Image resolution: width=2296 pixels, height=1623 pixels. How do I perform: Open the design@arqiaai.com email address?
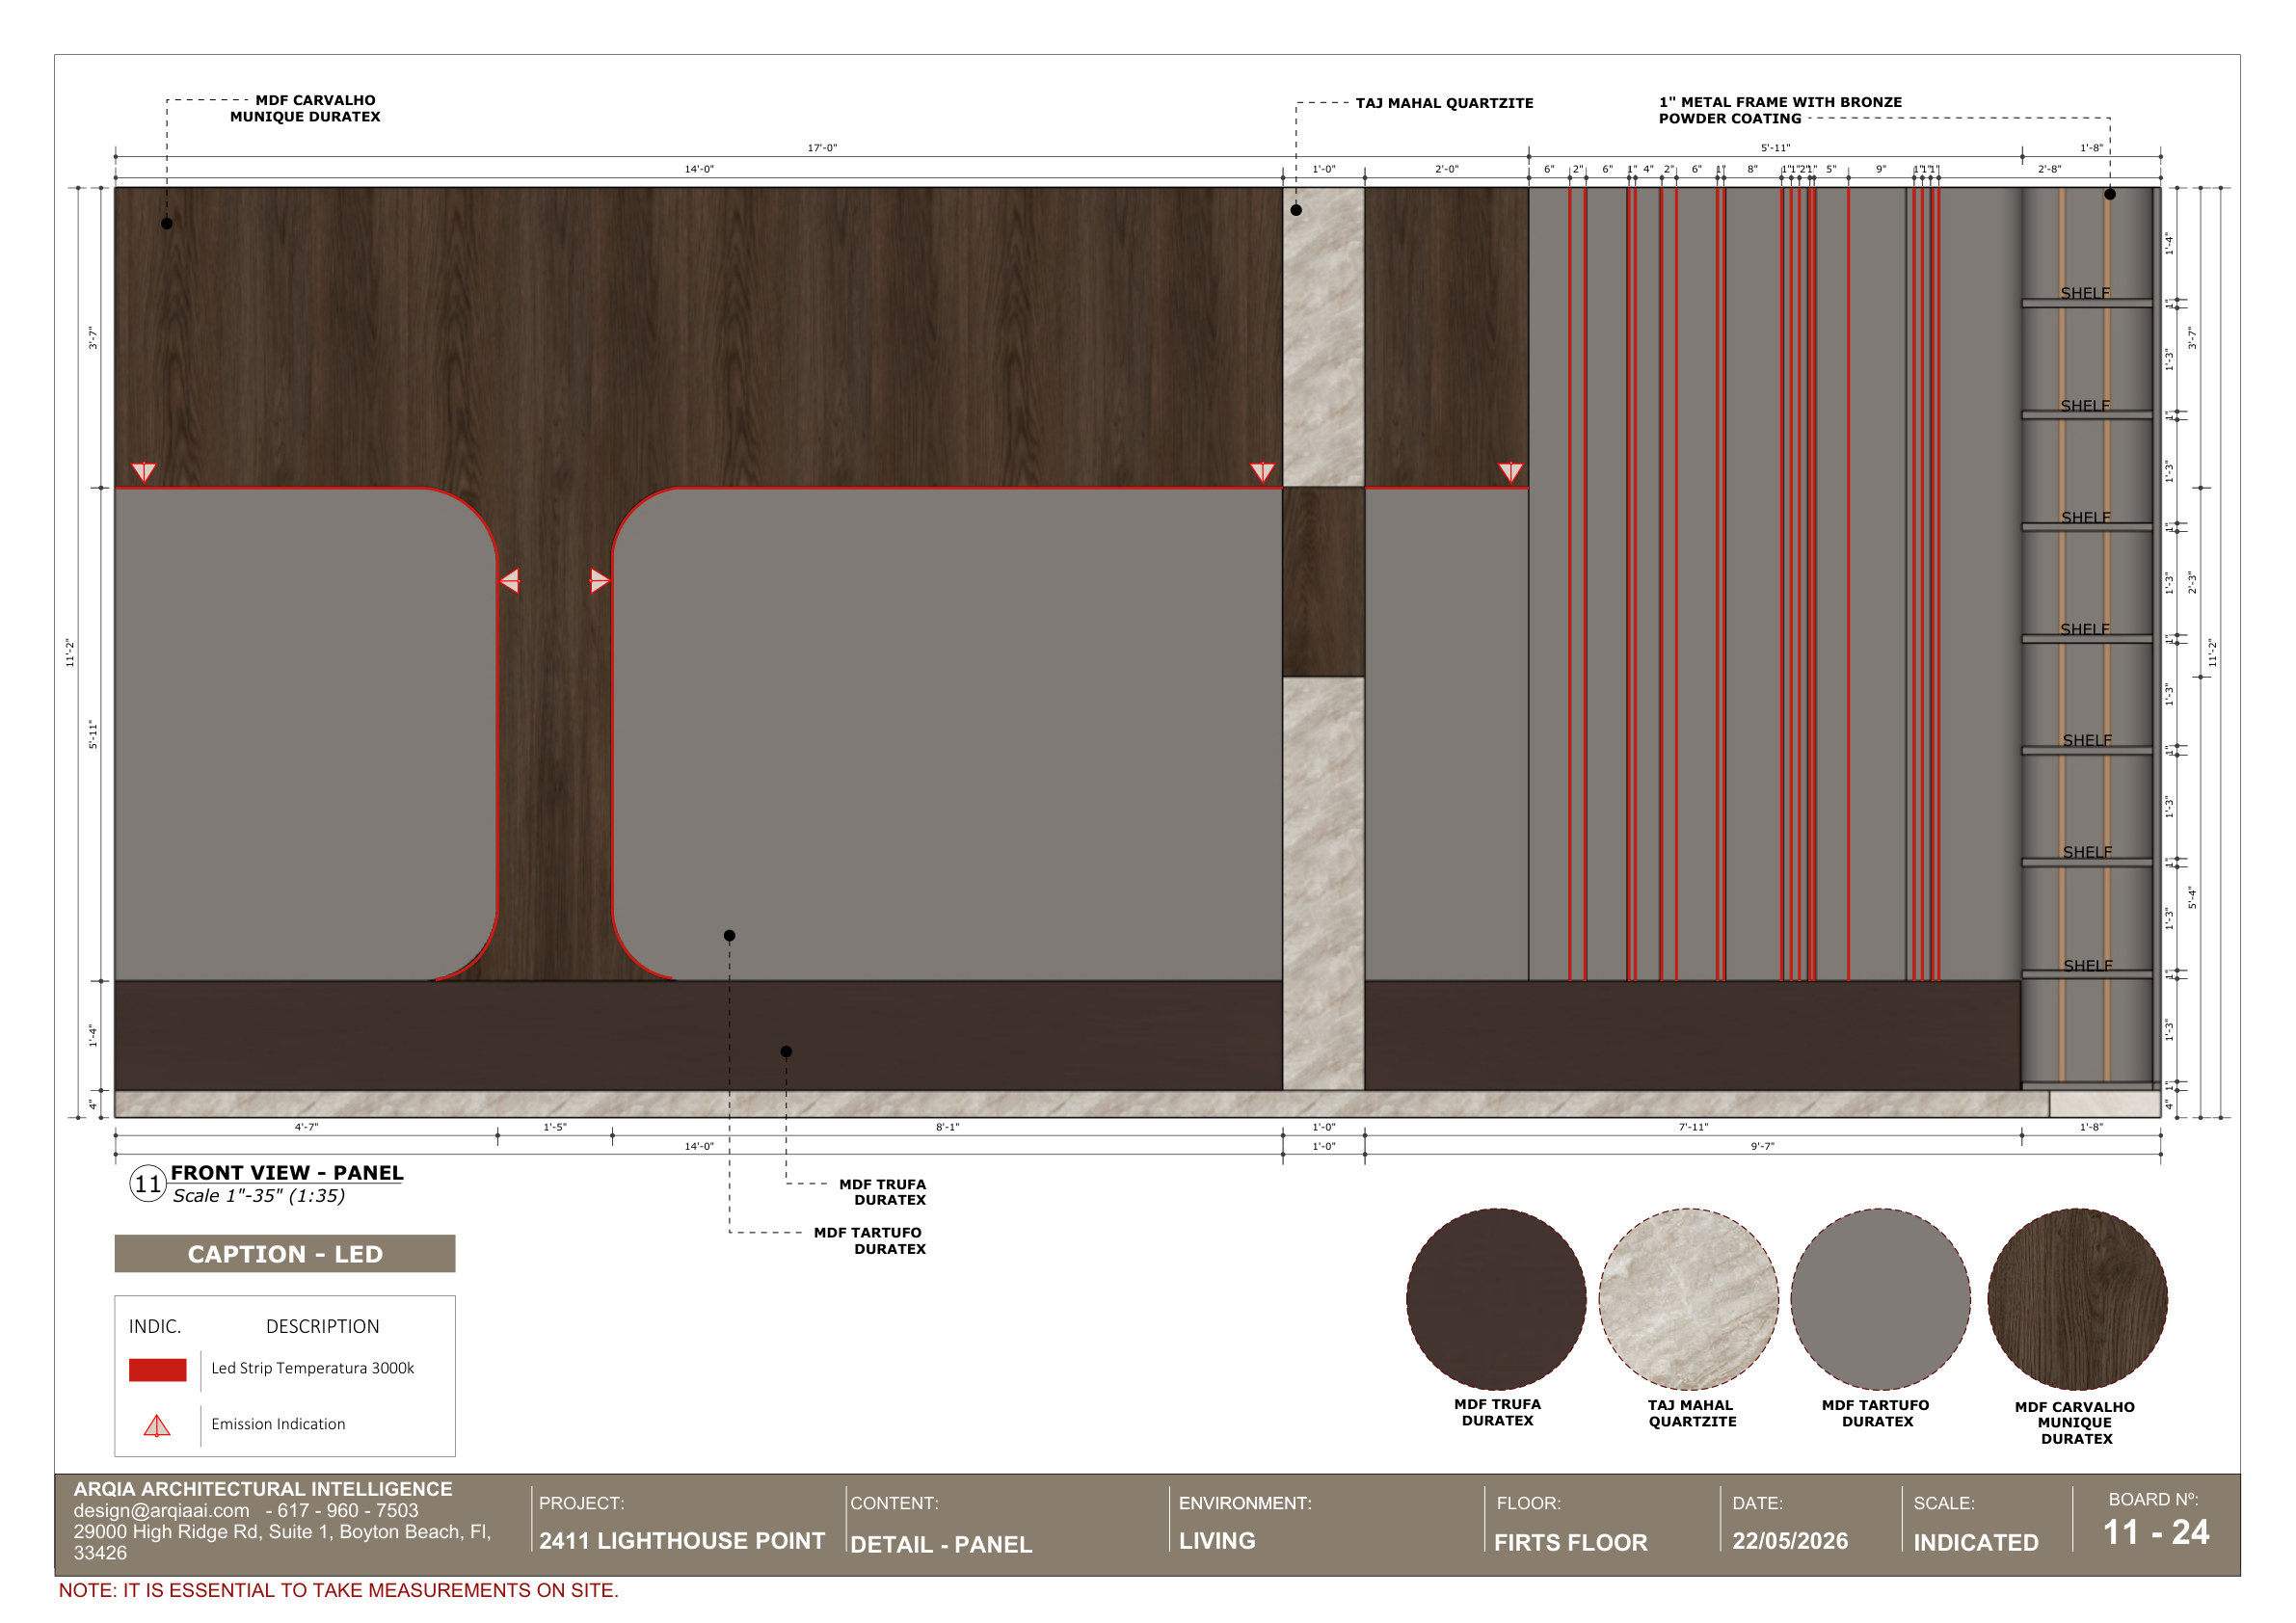click(161, 1511)
